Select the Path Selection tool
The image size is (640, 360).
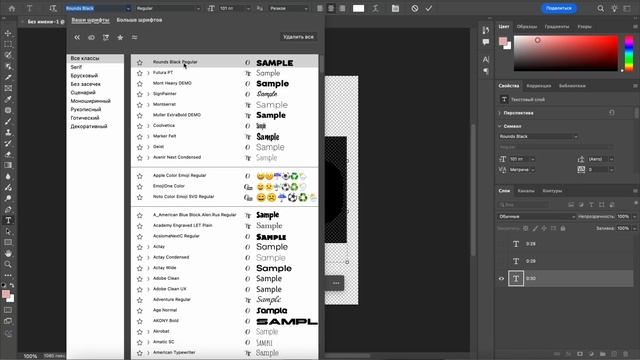[8, 231]
